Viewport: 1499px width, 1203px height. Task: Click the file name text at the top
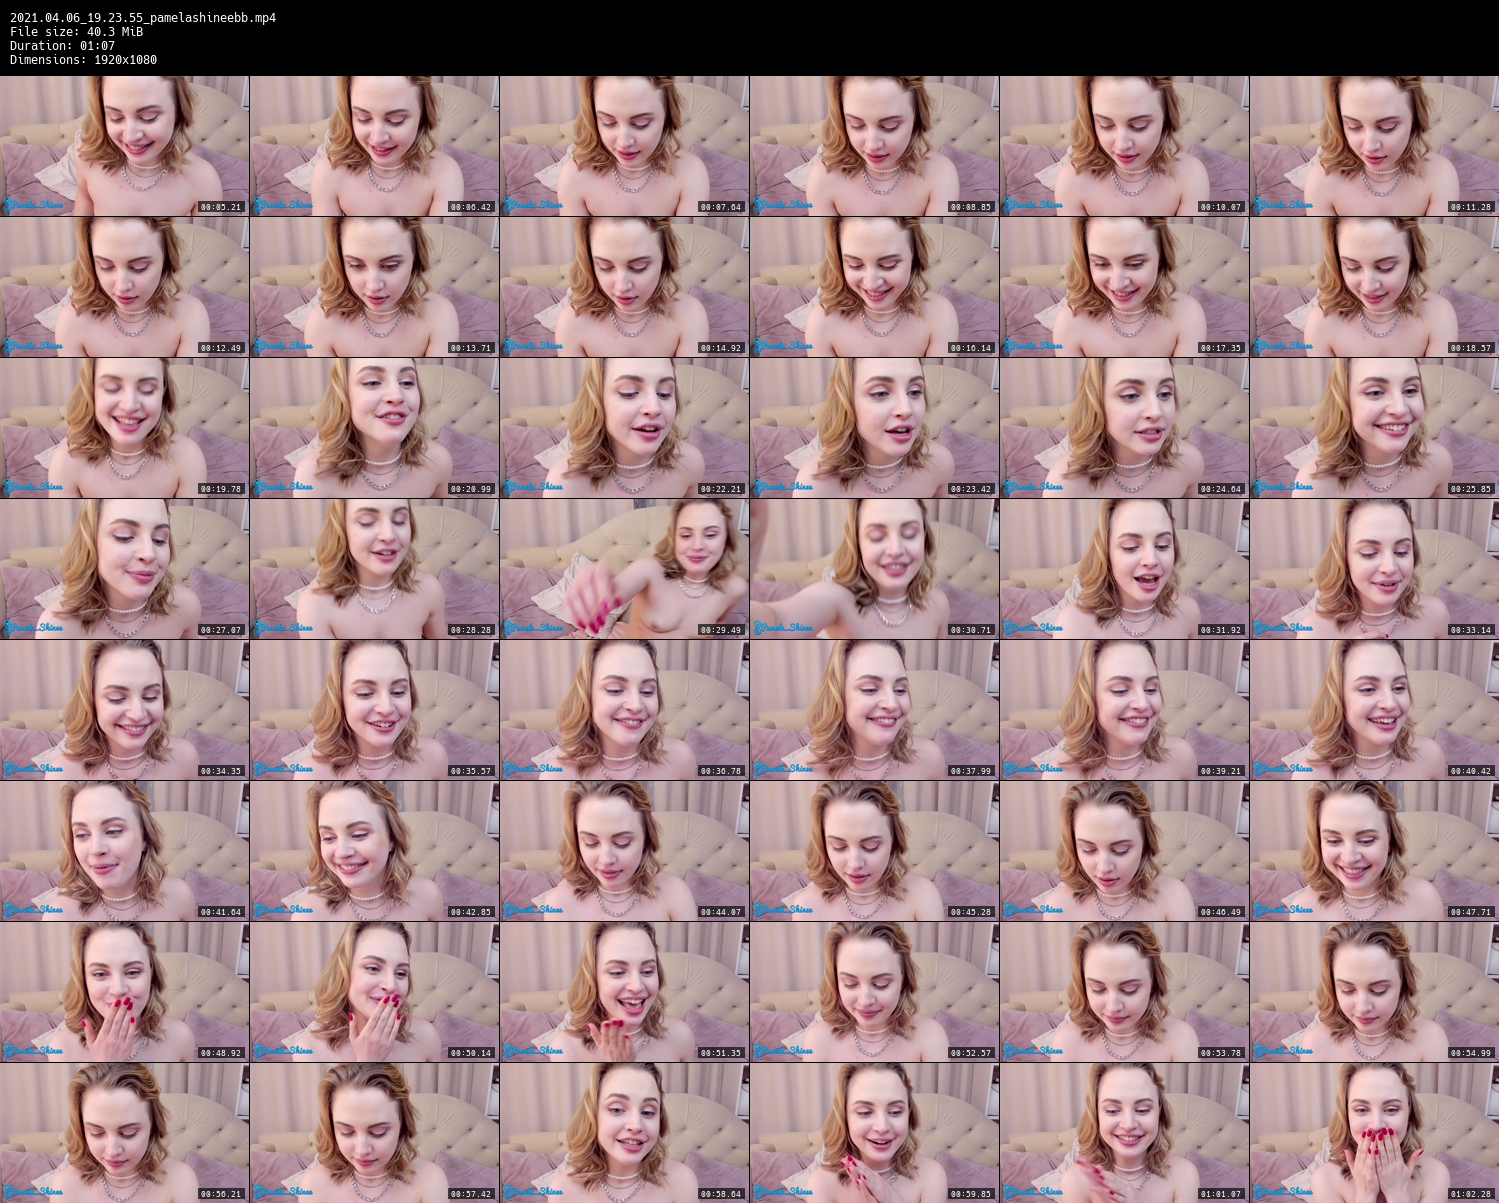(x=143, y=18)
